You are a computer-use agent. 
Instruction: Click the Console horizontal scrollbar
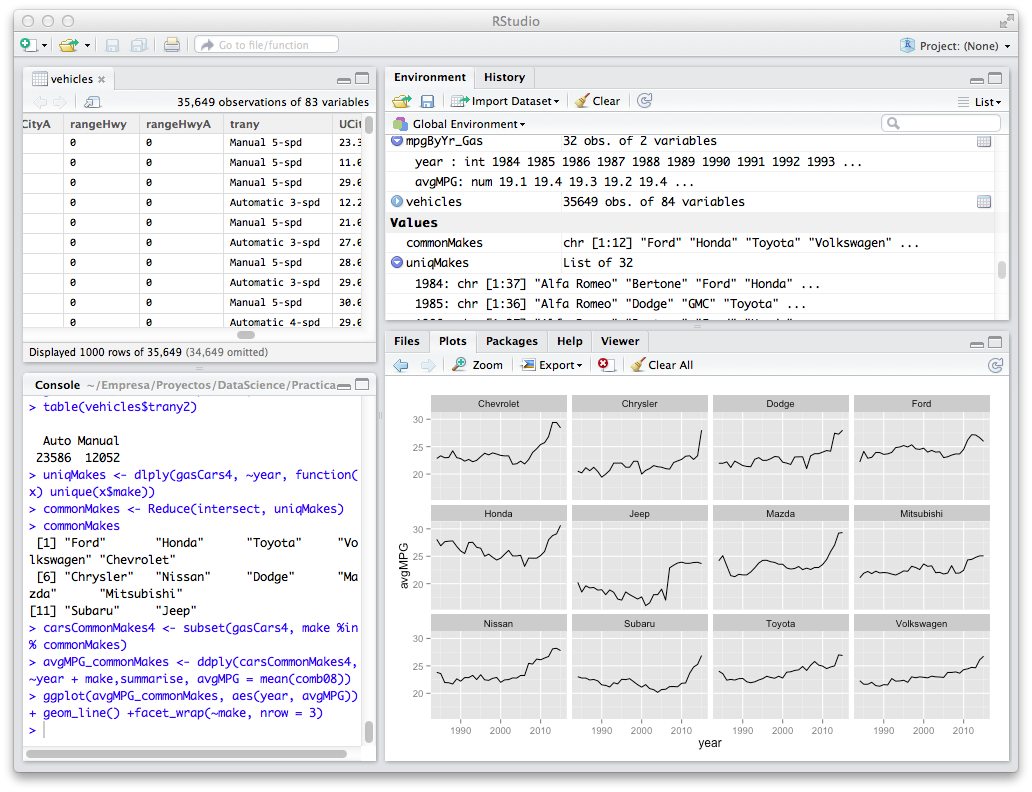pos(186,754)
